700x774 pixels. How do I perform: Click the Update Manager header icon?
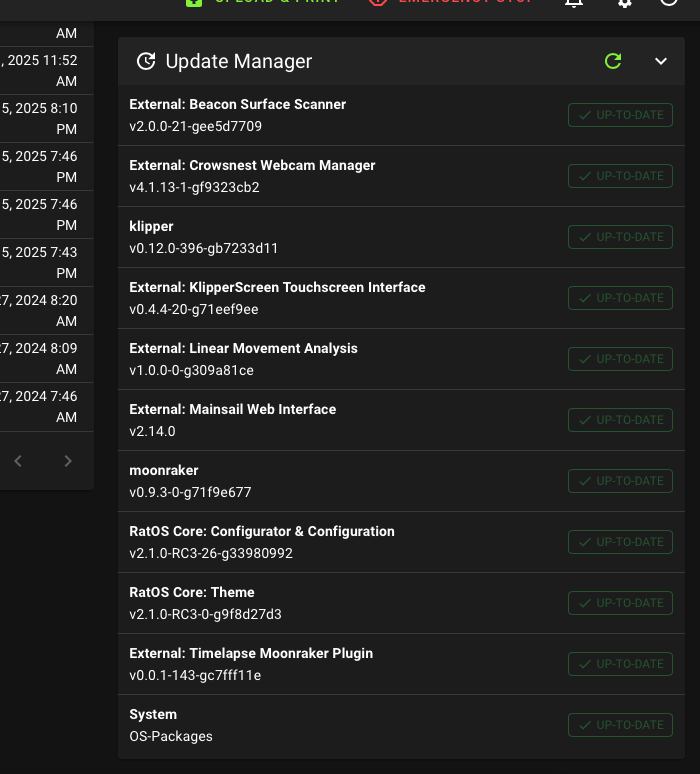click(146, 61)
